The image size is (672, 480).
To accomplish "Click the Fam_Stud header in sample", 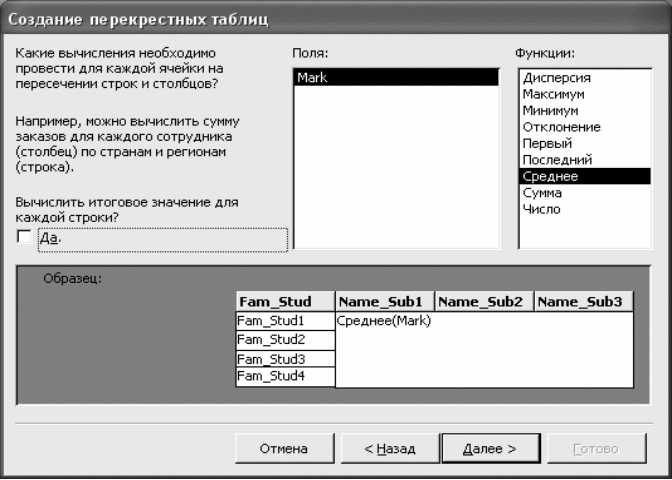I will pos(285,302).
